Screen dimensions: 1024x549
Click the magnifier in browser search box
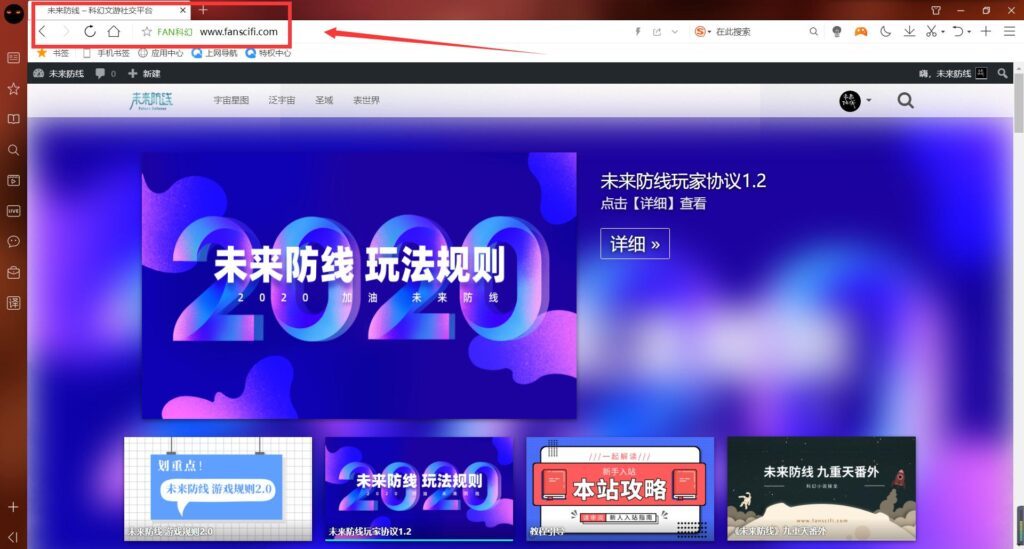813,31
